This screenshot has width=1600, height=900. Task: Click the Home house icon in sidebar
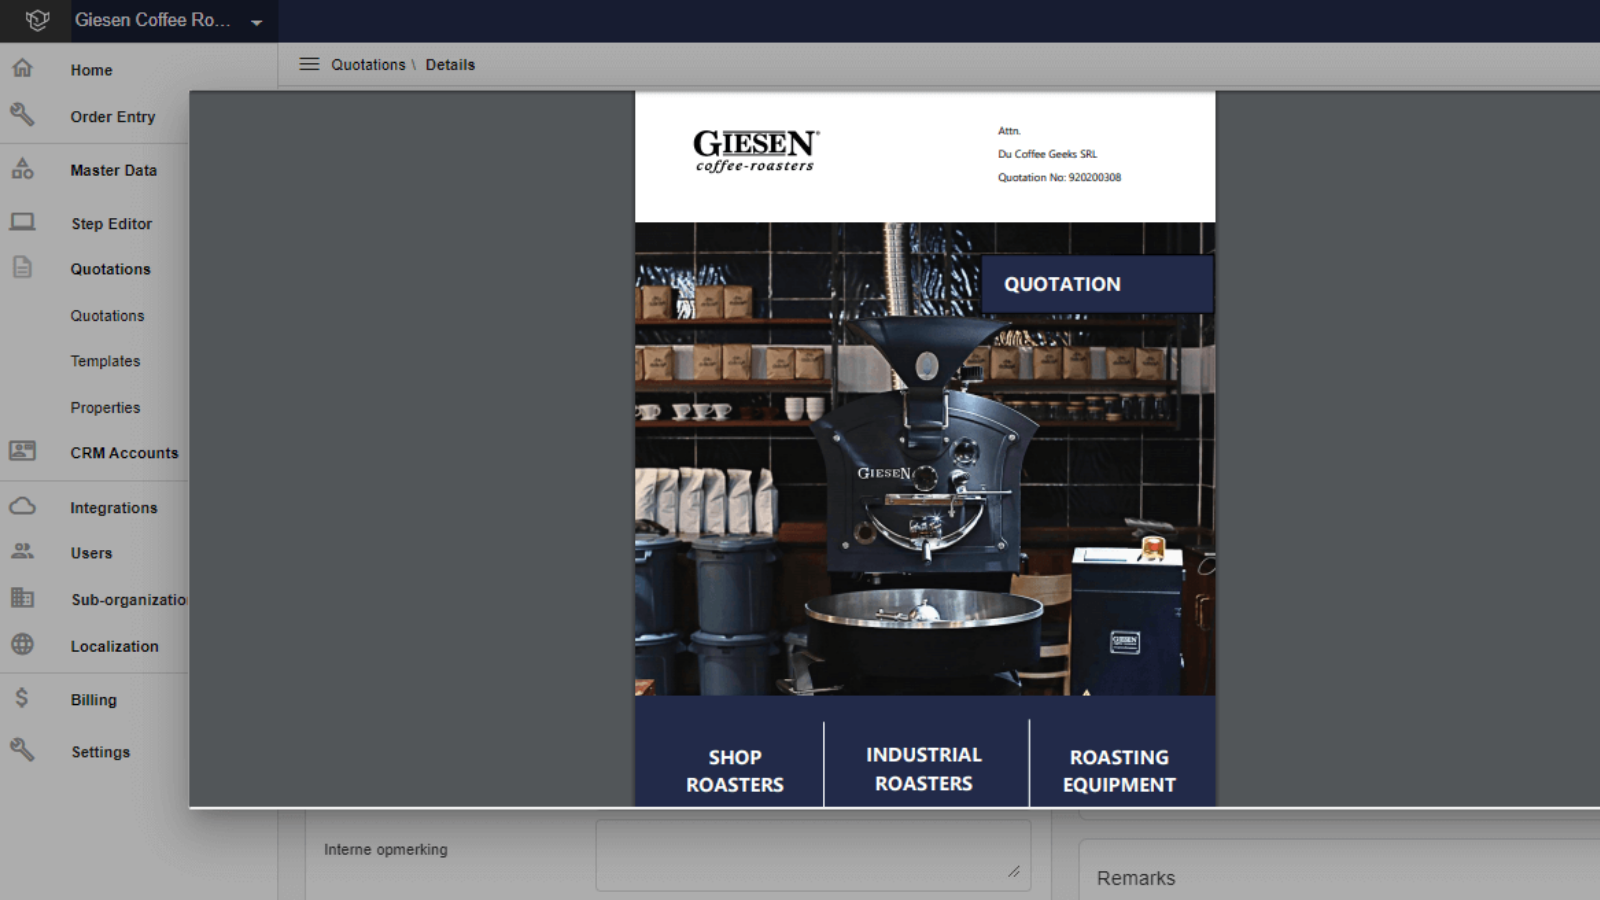22,68
